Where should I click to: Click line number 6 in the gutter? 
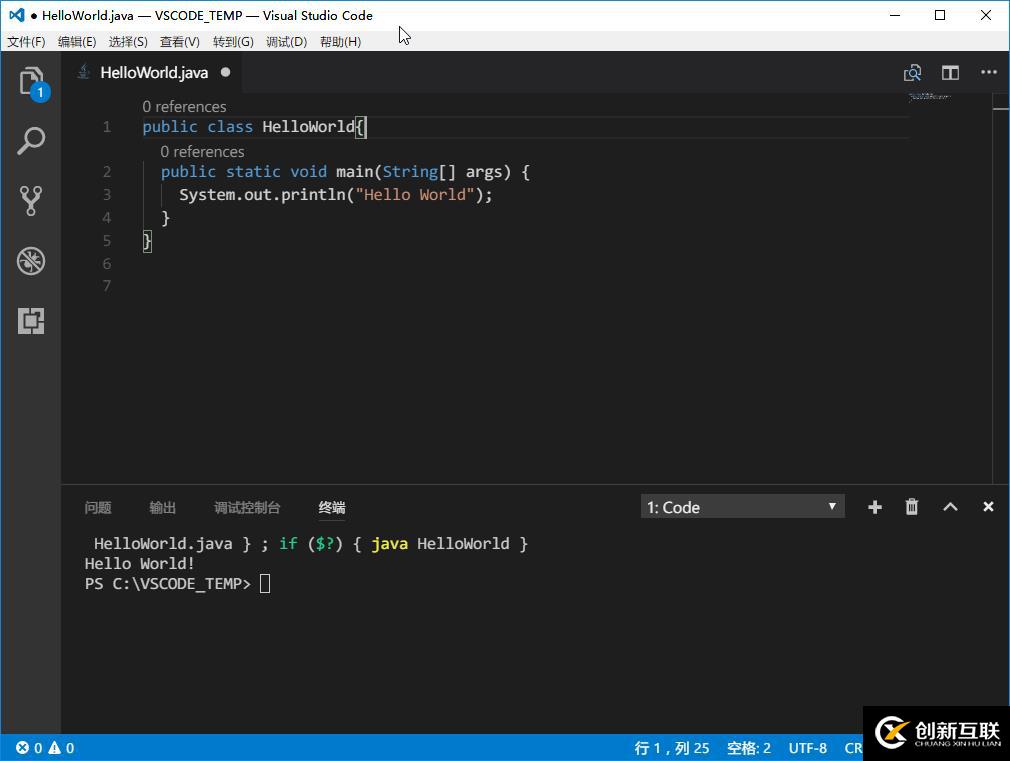pos(107,264)
